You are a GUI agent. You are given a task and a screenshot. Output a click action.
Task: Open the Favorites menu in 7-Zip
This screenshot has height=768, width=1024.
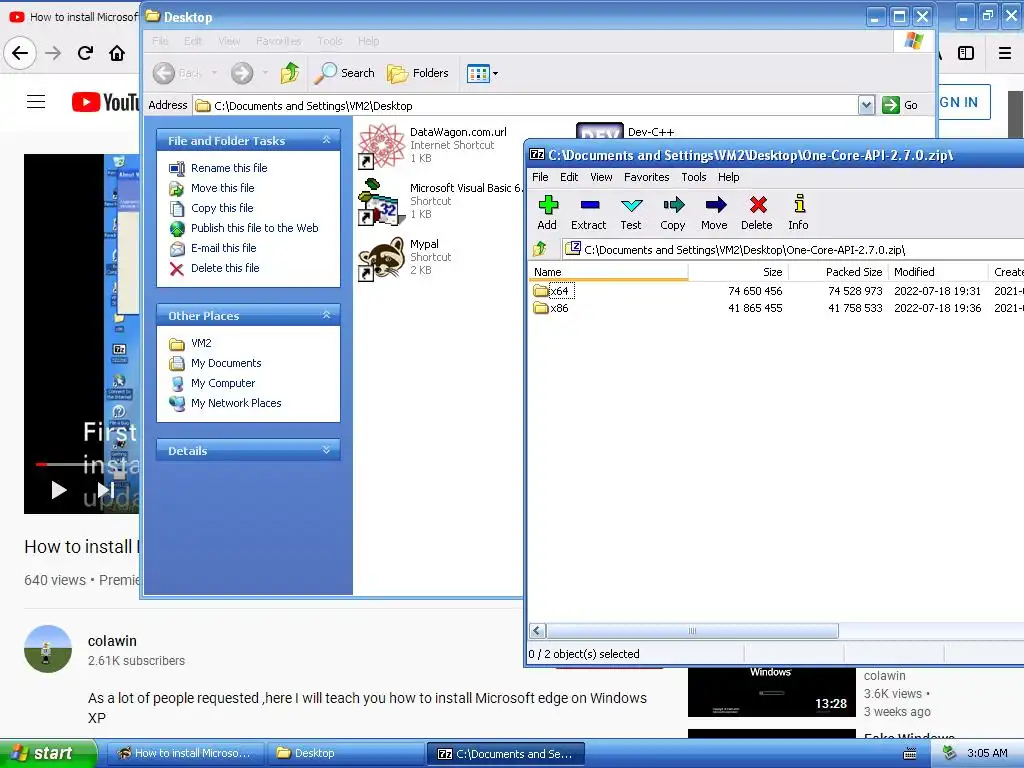click(647, 177)
